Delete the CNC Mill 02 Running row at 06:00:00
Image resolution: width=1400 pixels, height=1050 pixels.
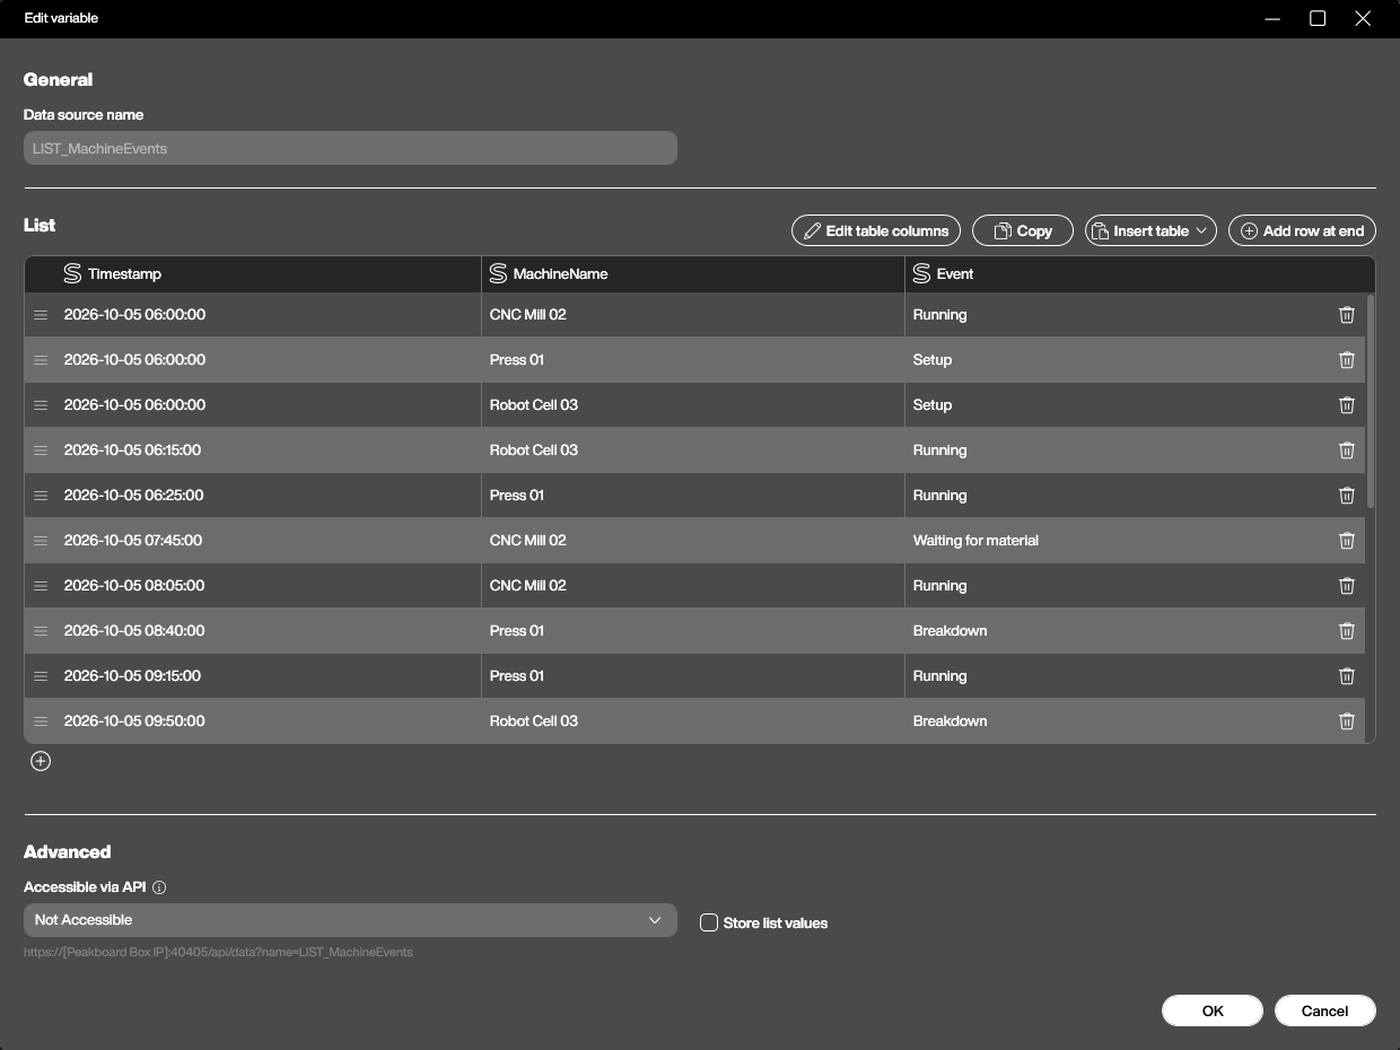coord(1346,315)
